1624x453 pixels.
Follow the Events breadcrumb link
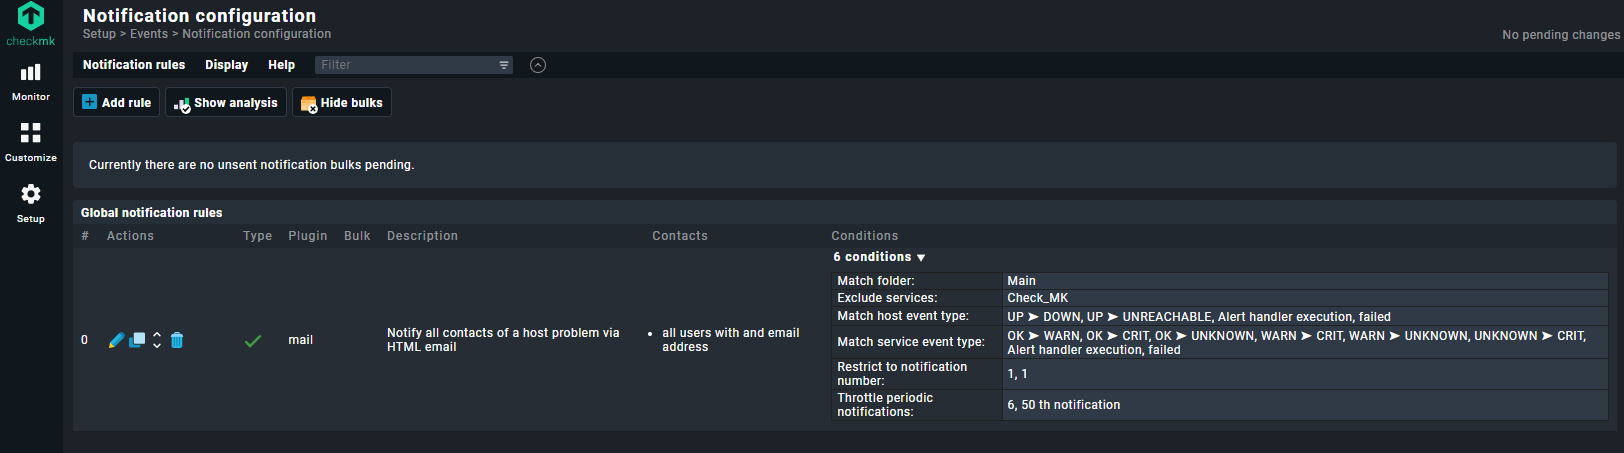(x=149, y=34)
